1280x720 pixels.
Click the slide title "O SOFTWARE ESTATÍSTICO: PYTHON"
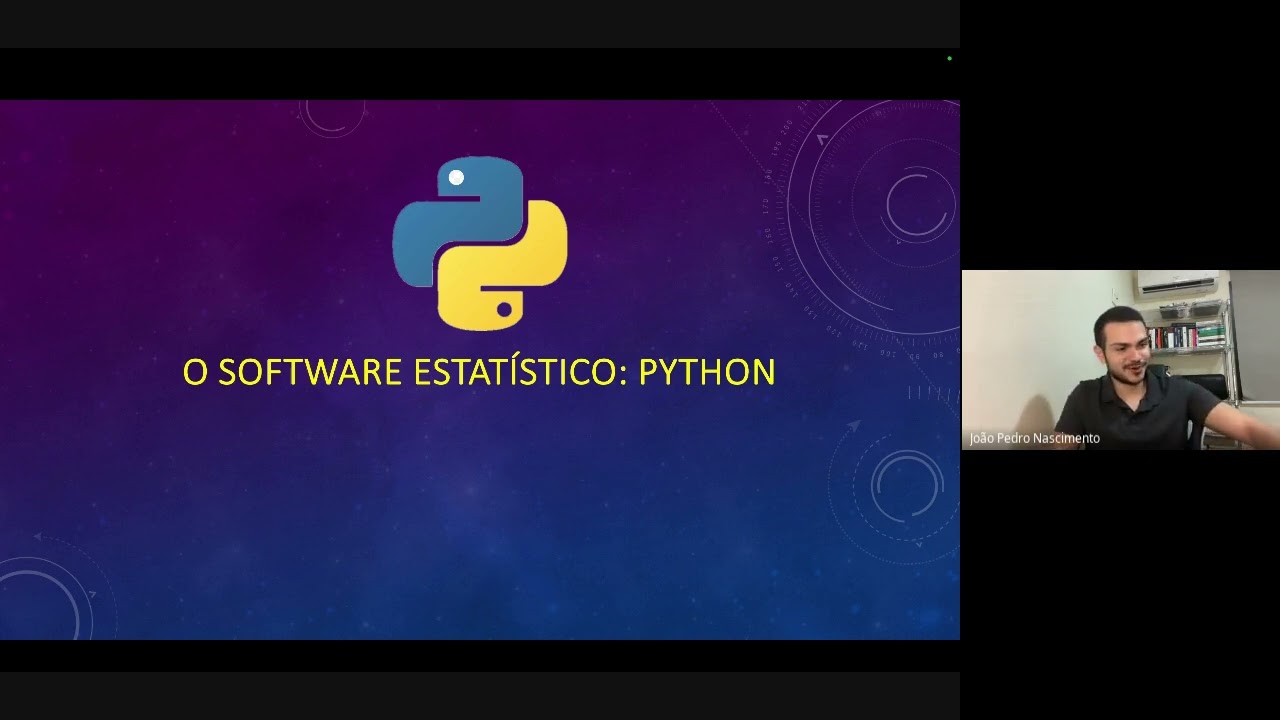[x=479, y=372]
